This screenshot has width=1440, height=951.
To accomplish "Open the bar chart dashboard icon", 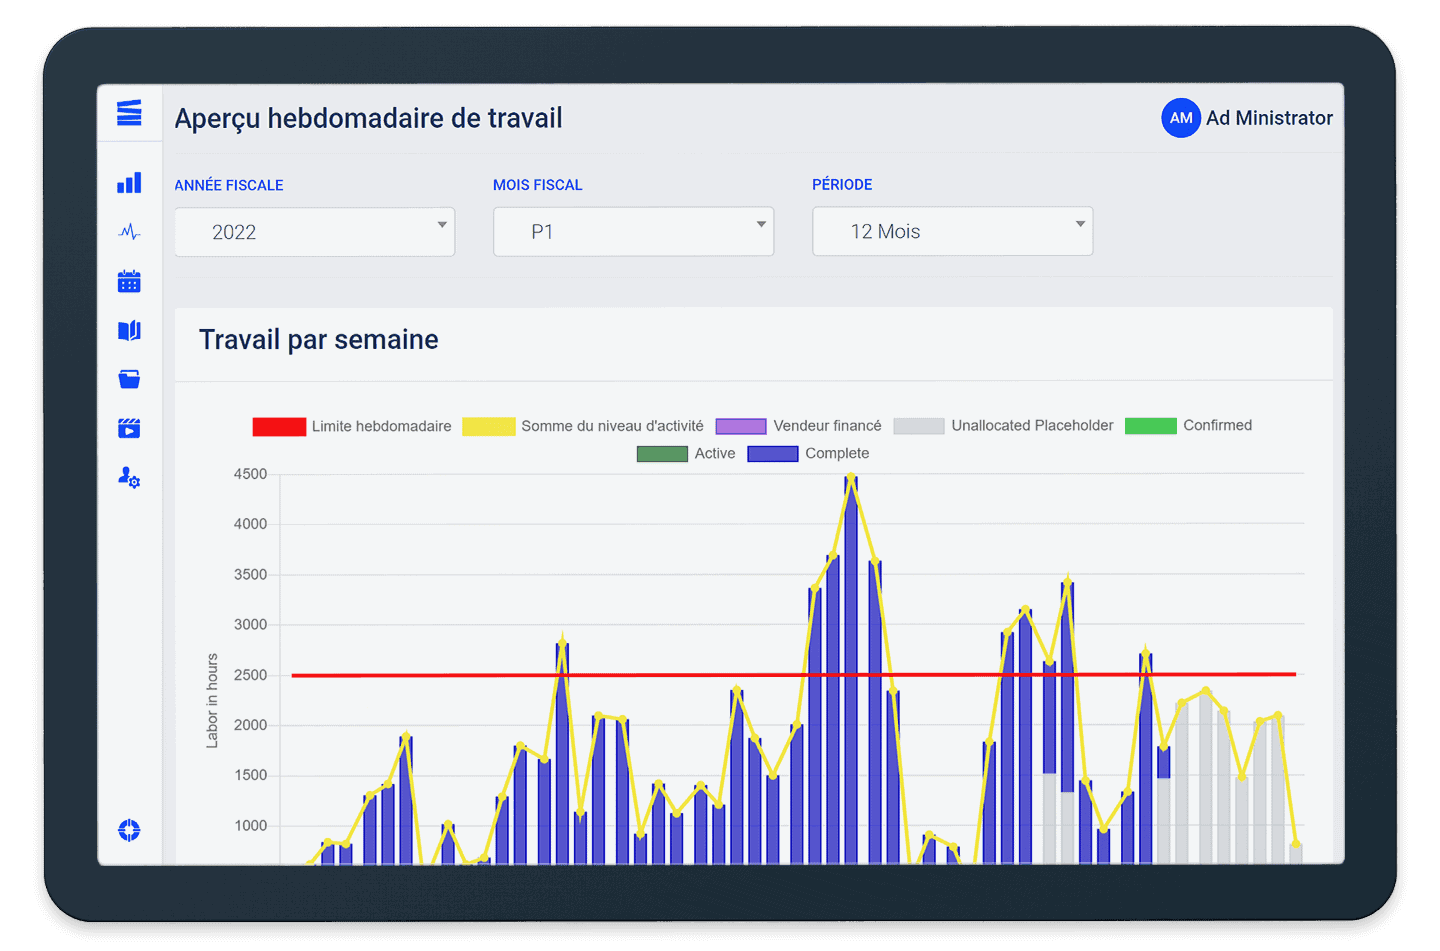I will point(129,183).
